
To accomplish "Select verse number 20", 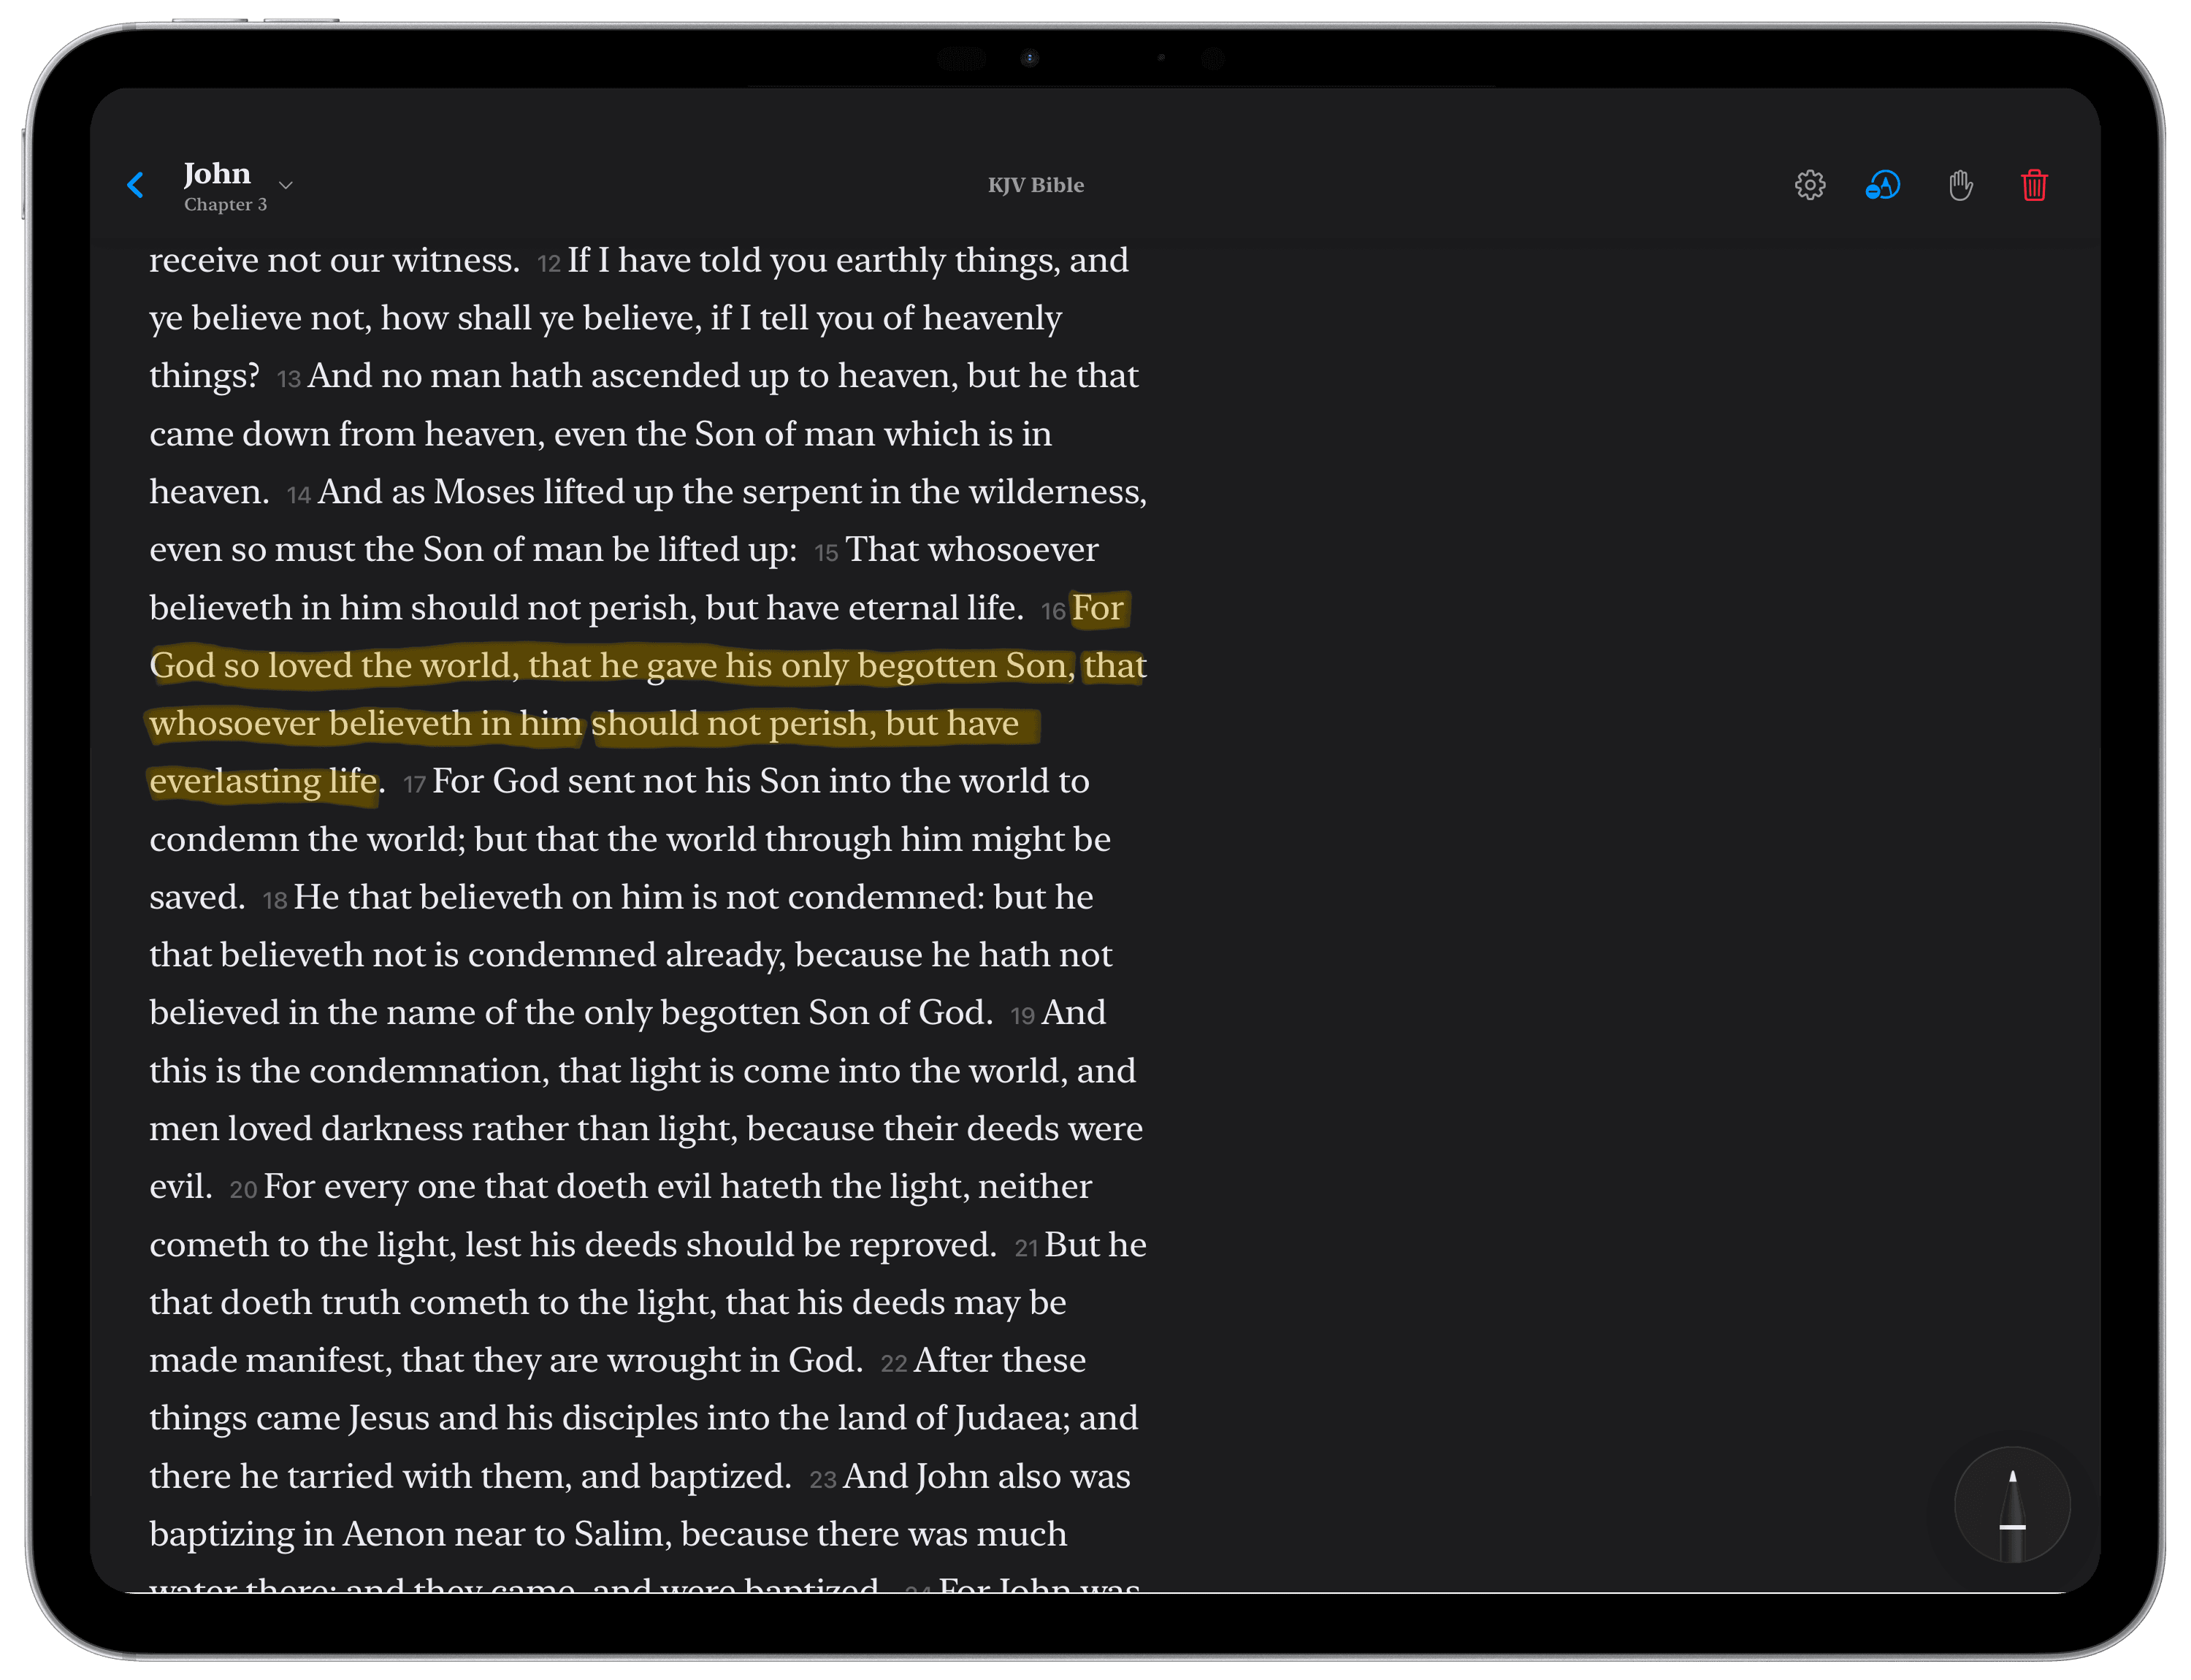I will click(x=243, y=1190).
